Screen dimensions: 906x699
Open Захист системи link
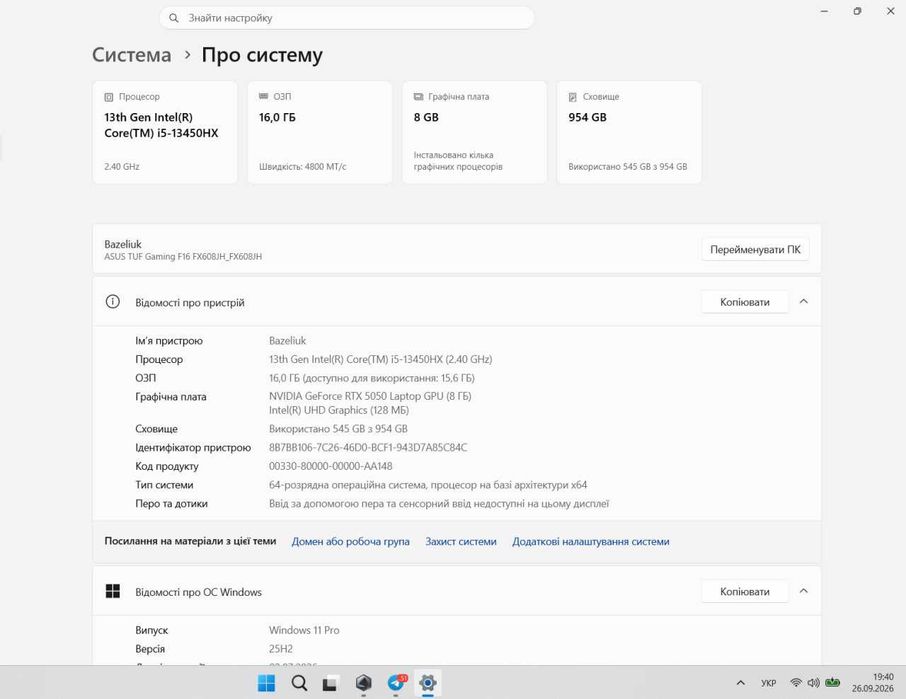coord(461,542)
